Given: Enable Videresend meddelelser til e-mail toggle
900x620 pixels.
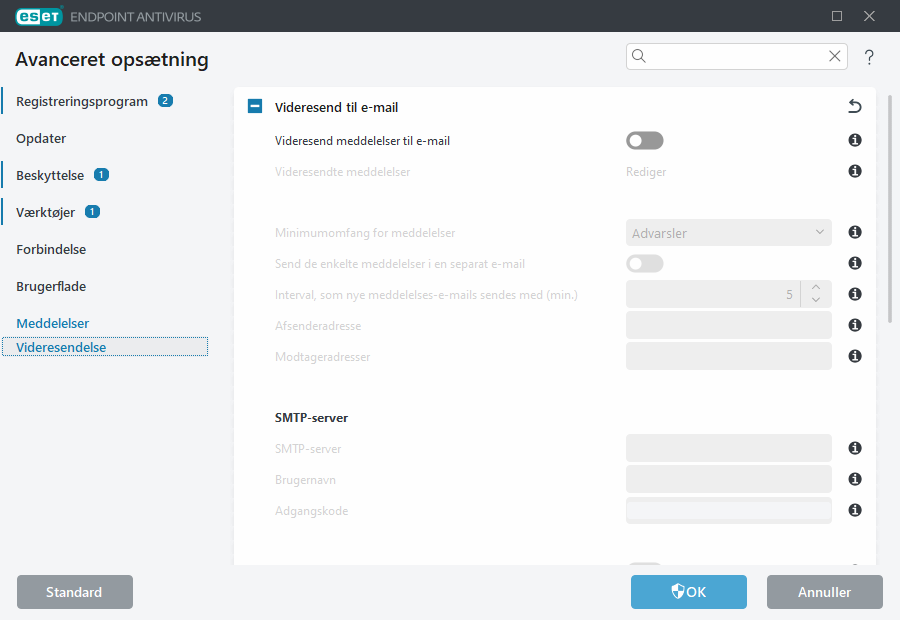Looking at the screenshot, I should click(645, 141).
